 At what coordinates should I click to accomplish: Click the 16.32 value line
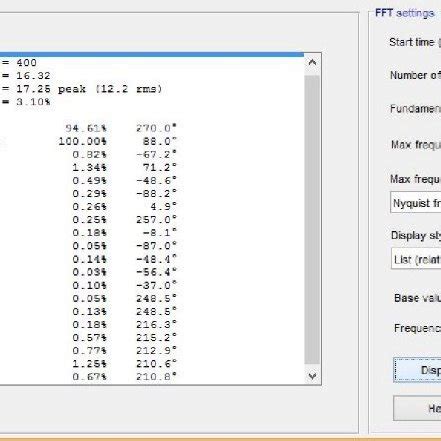coord(33,76)
